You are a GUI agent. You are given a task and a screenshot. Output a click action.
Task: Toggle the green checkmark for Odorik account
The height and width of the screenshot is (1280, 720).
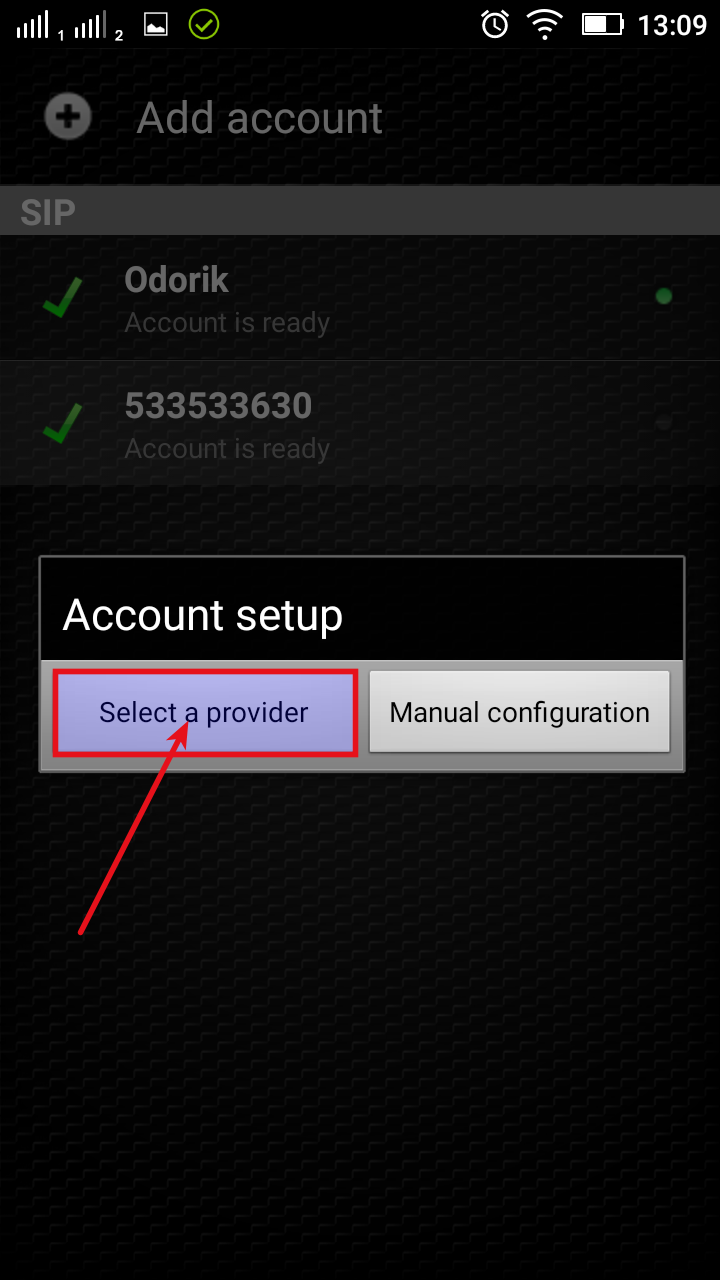[x=62, y=297]
